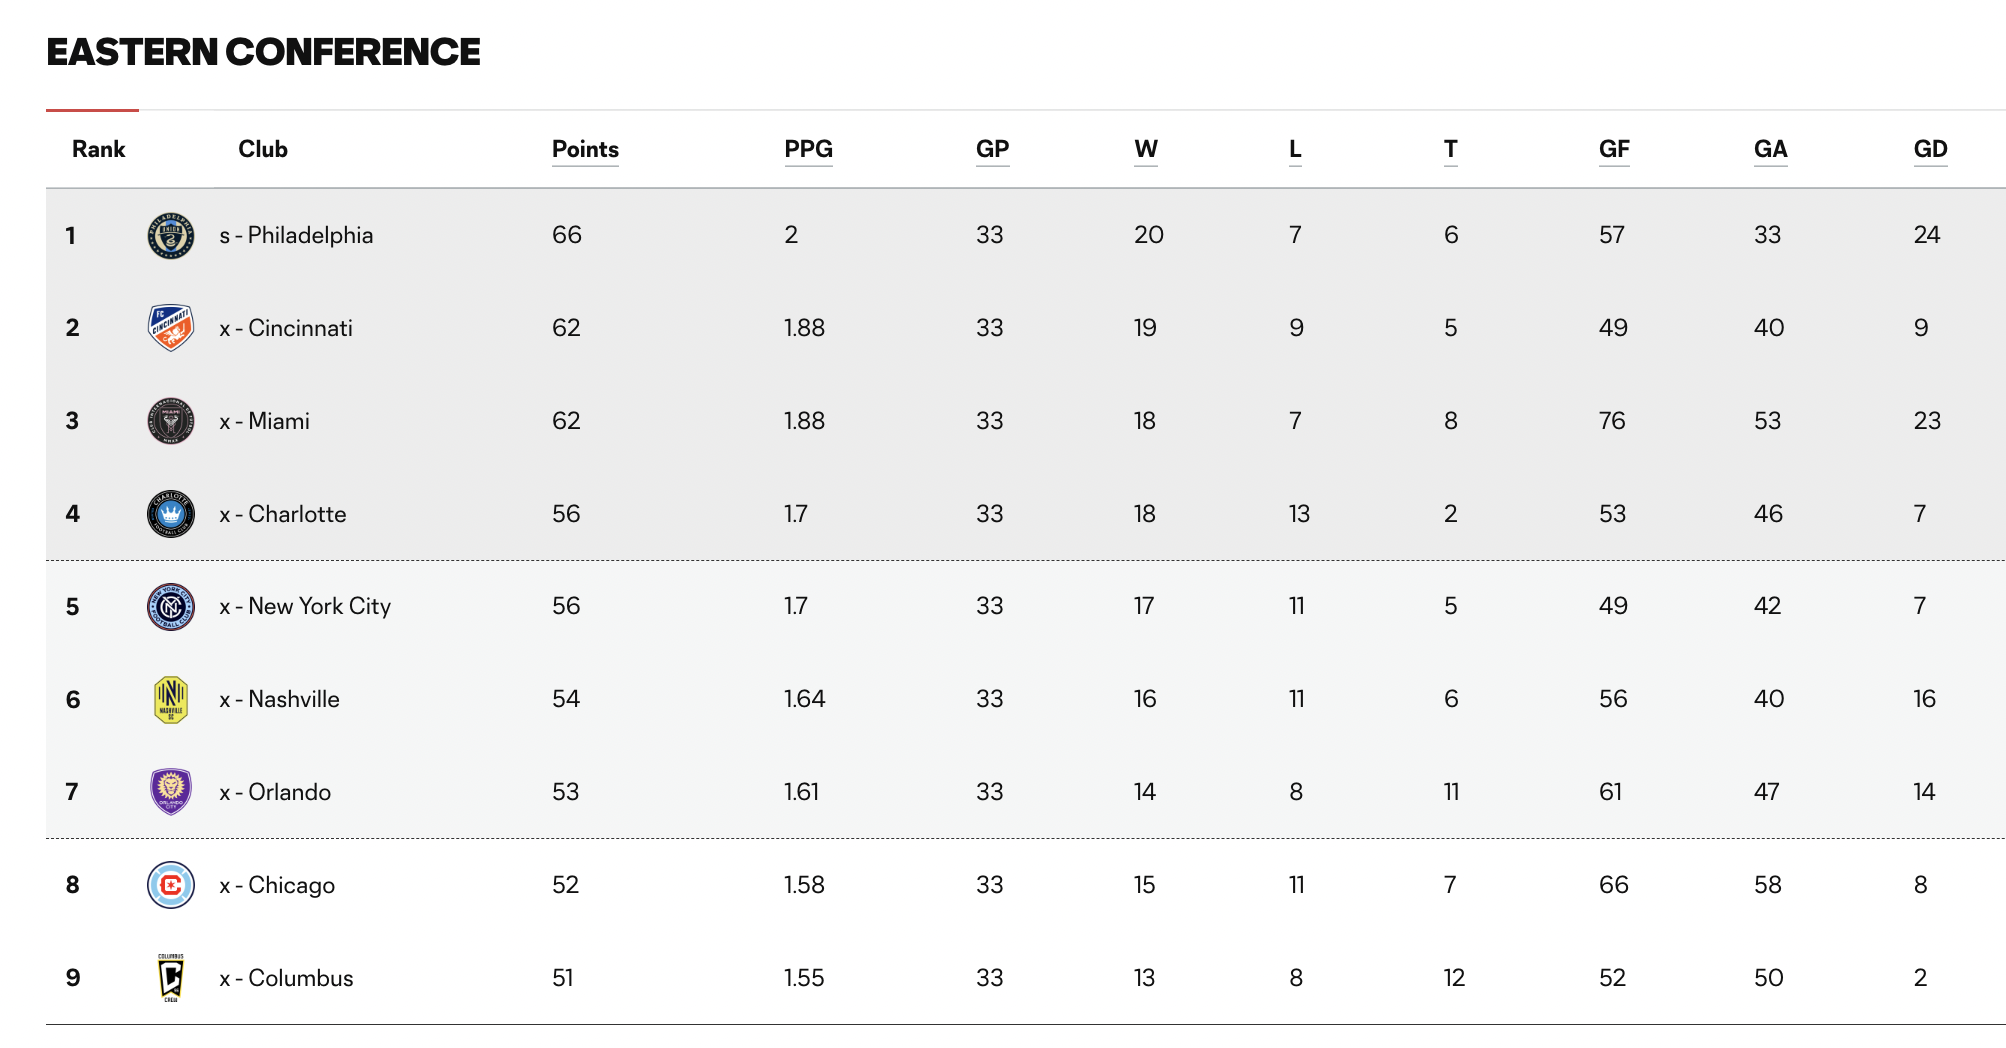Viewport: 2006px width, 1048px height.
Task: Click the Philadelphia Union club logo
Action: 171,236
